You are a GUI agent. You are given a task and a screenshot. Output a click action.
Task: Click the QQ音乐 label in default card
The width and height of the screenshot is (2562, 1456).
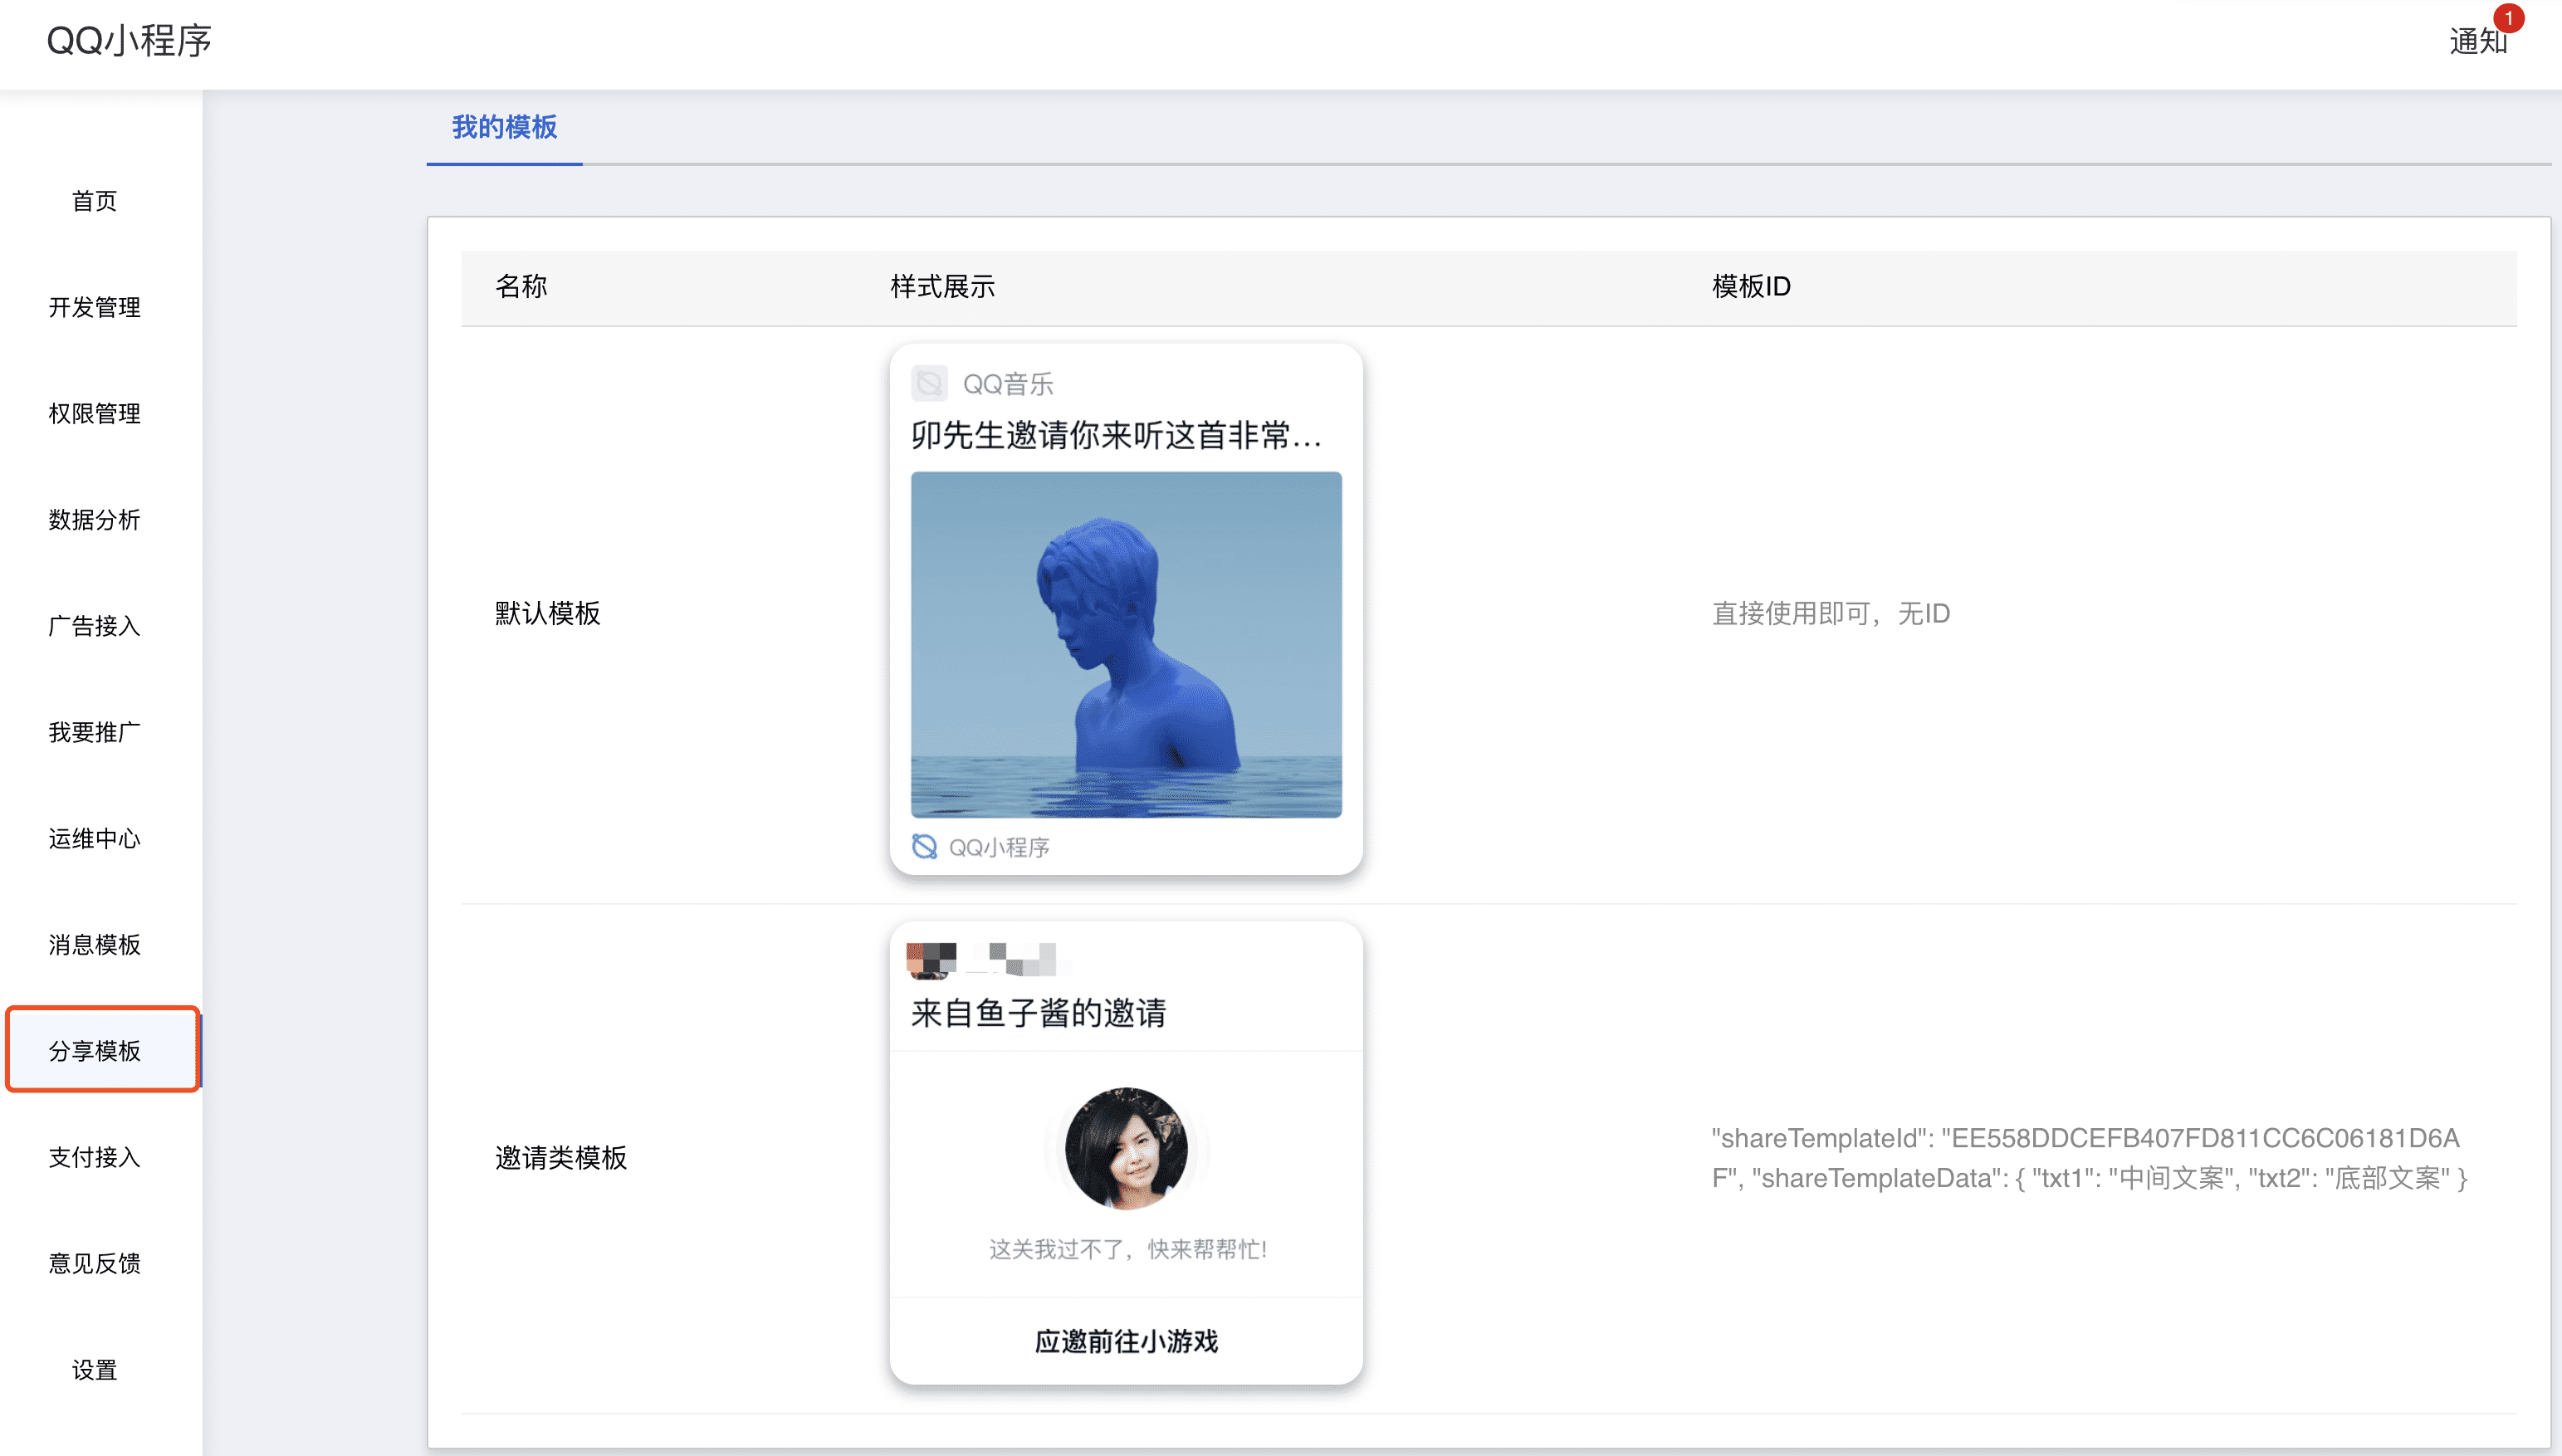click(1008, 384)
